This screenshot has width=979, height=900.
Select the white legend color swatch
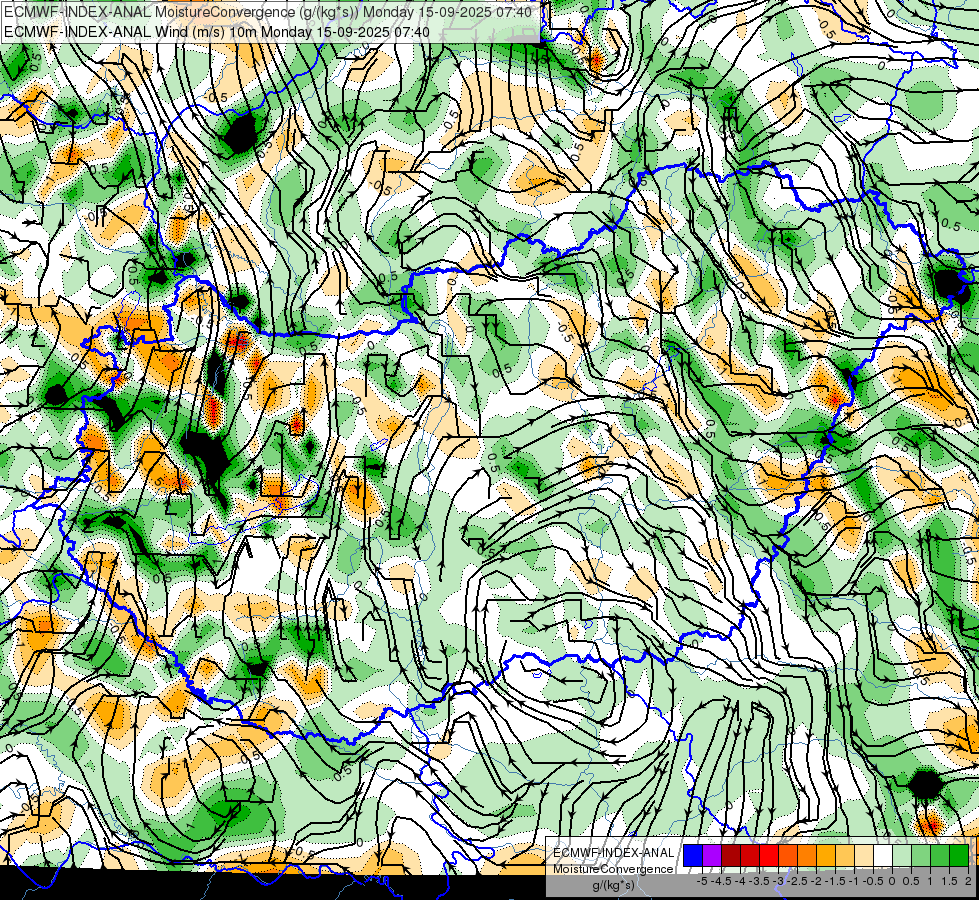click(883, 856)
